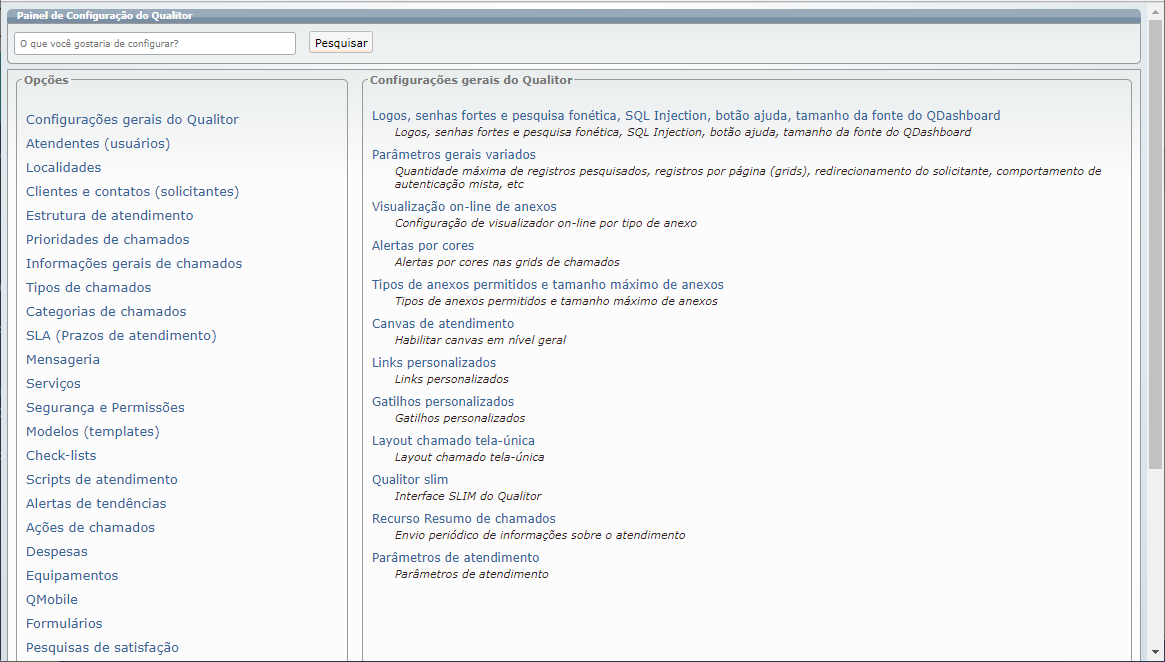Open Alertas por cores link

[423, 245]
